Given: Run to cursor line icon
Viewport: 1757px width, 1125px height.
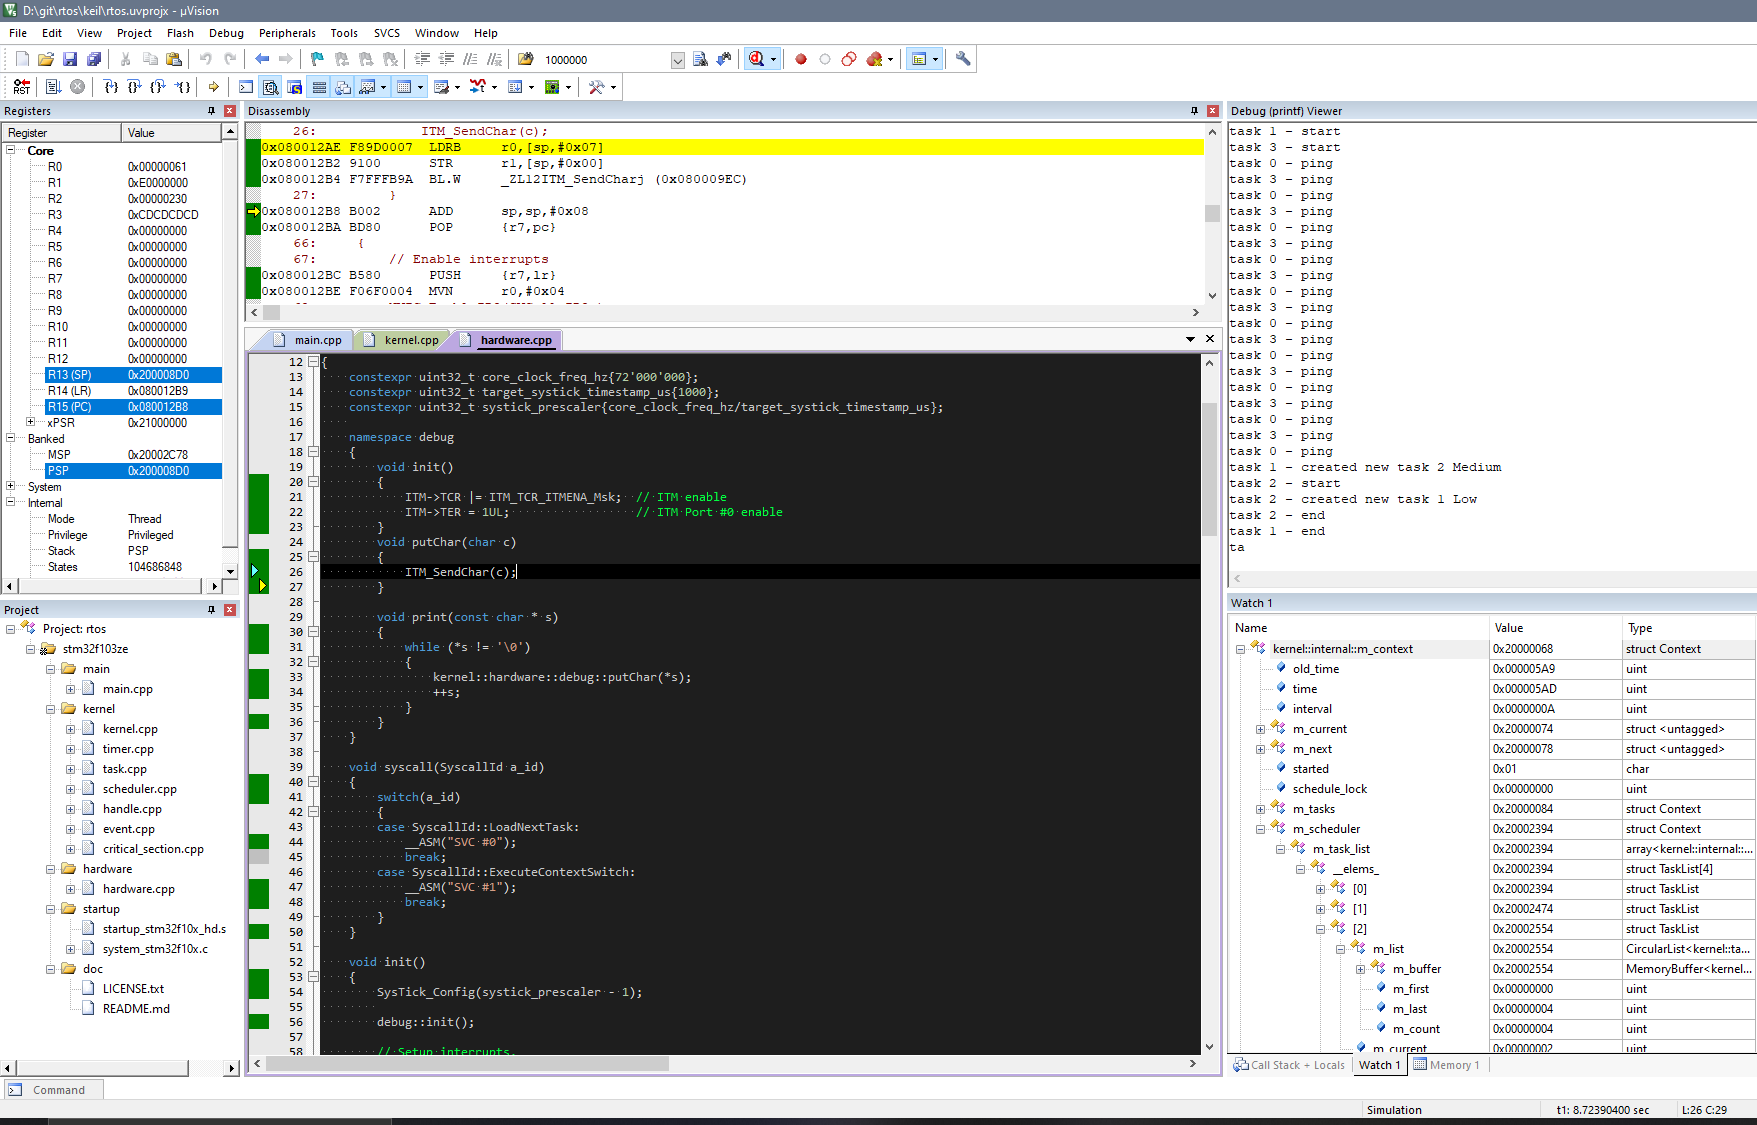Looking at the screenshot, I should coord(183,87).
